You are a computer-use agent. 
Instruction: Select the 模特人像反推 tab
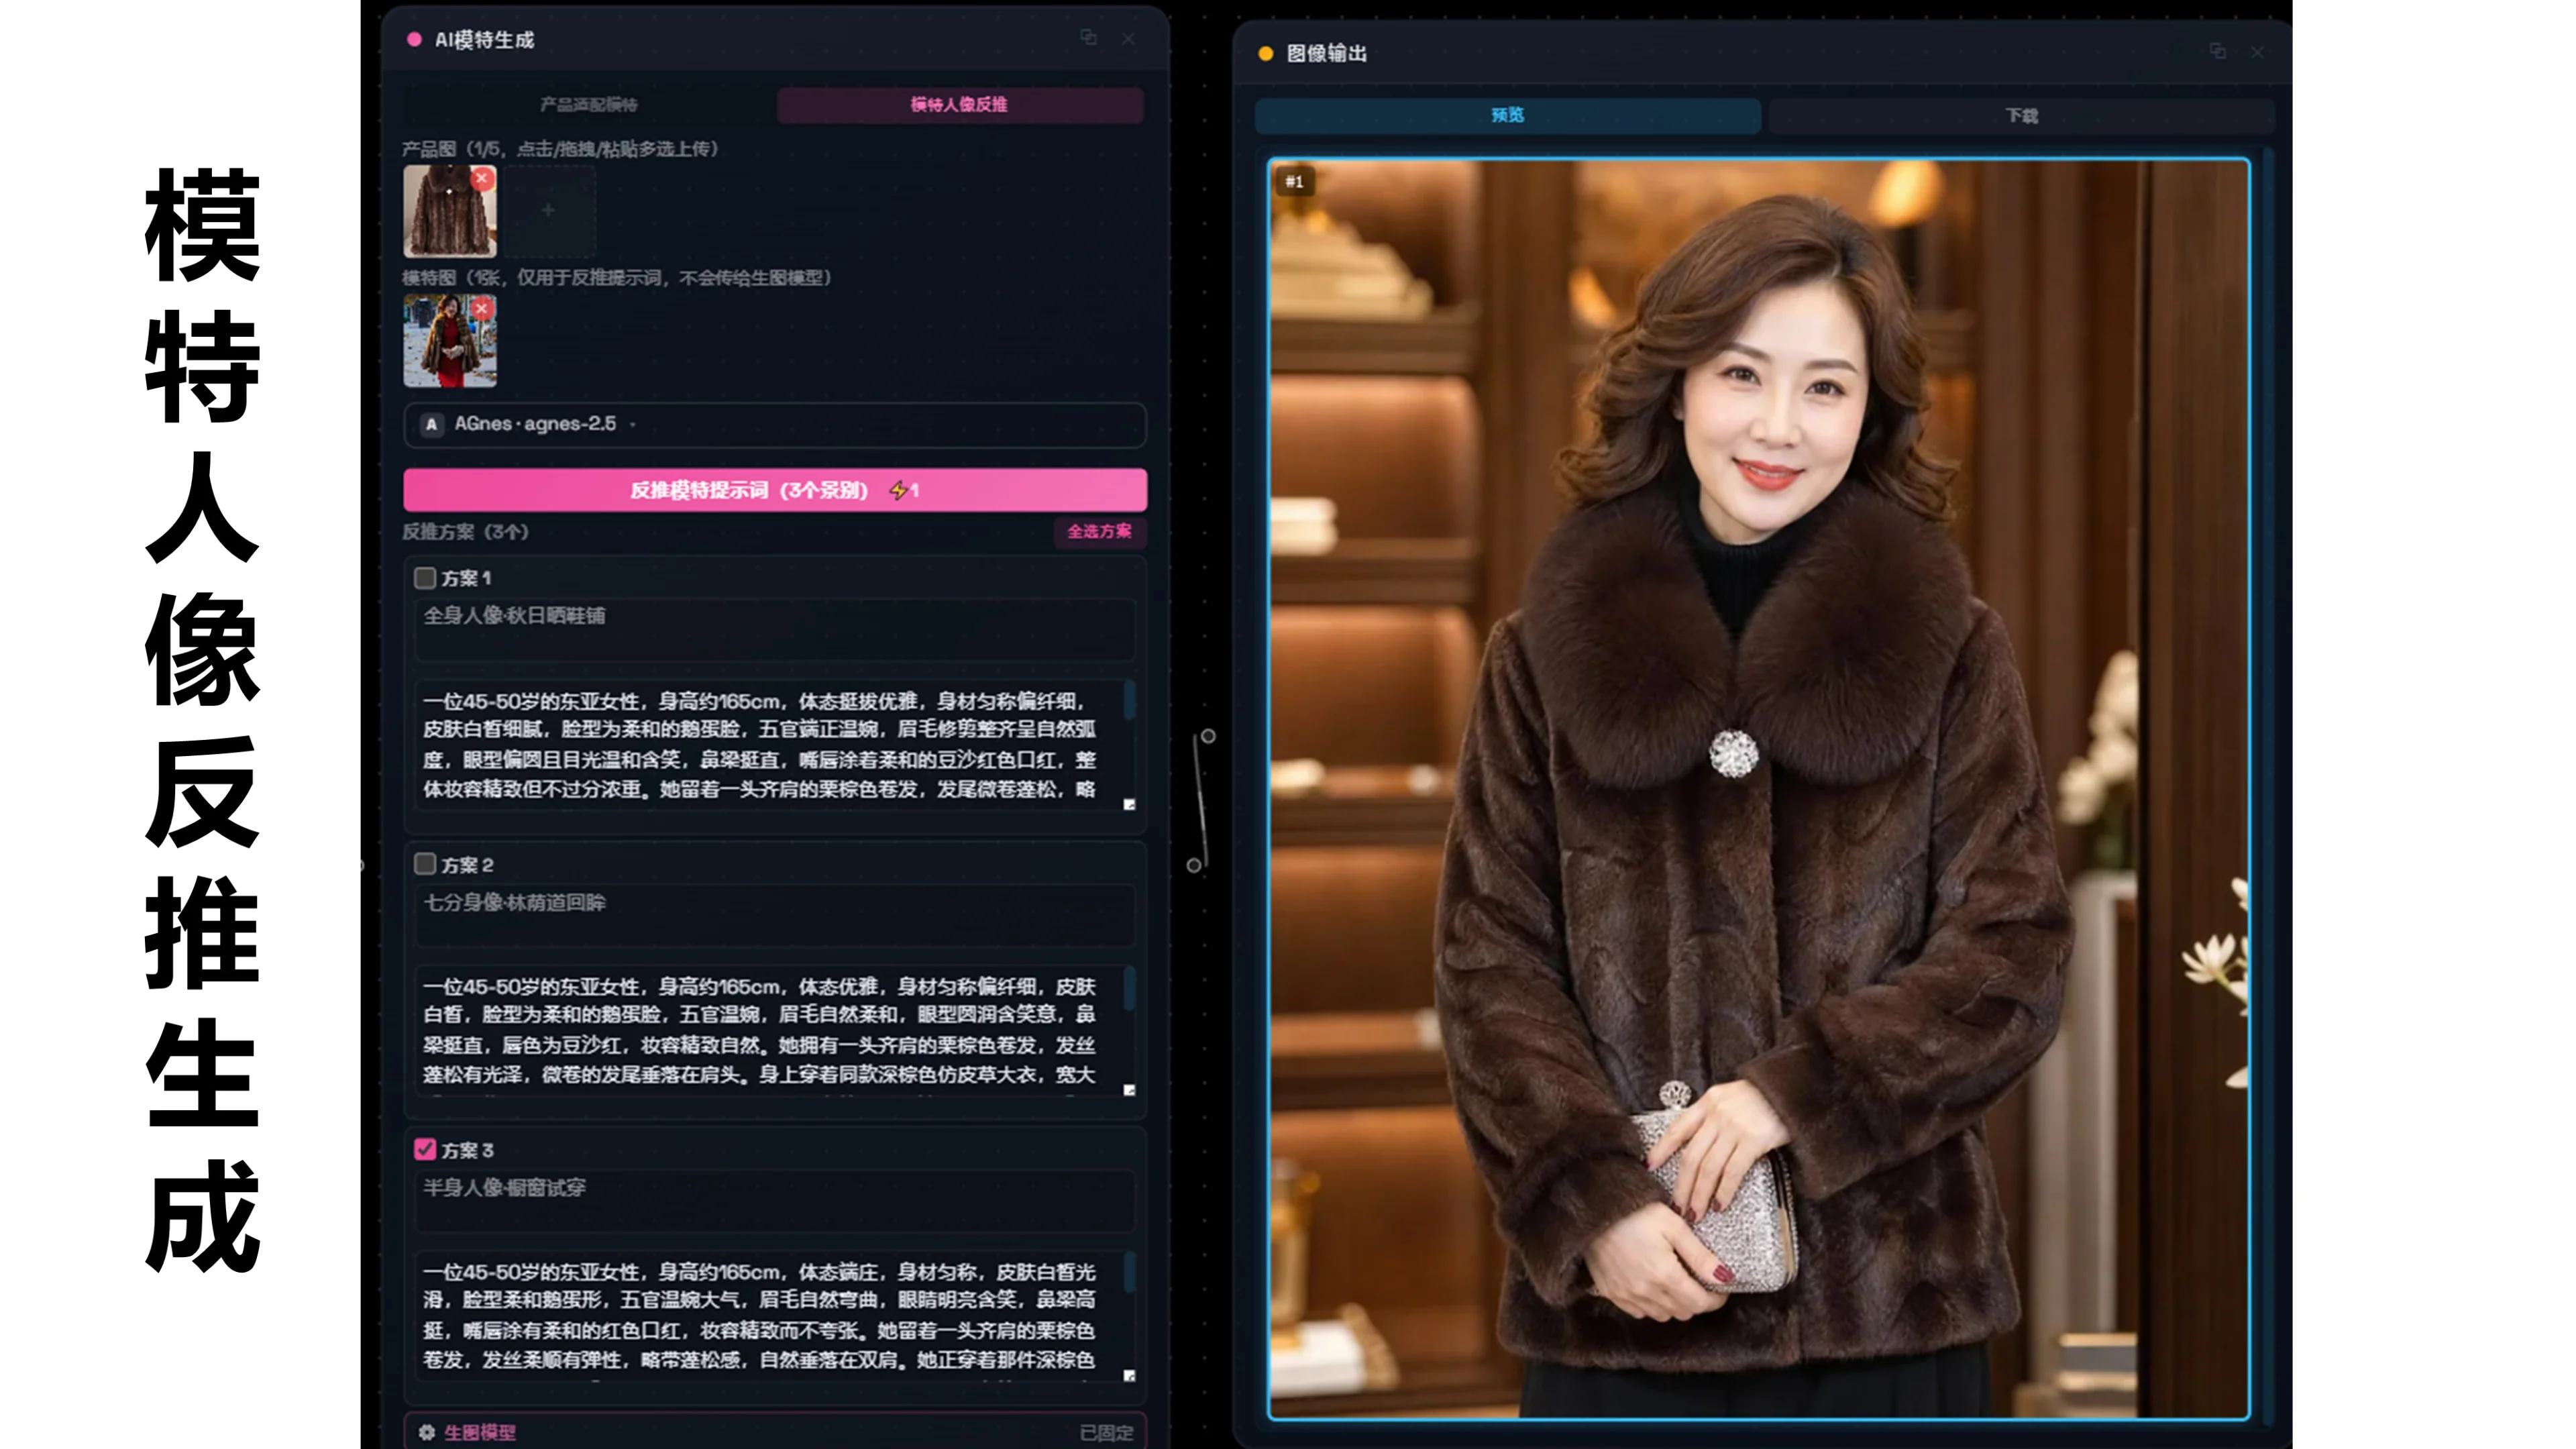[960, 105]
